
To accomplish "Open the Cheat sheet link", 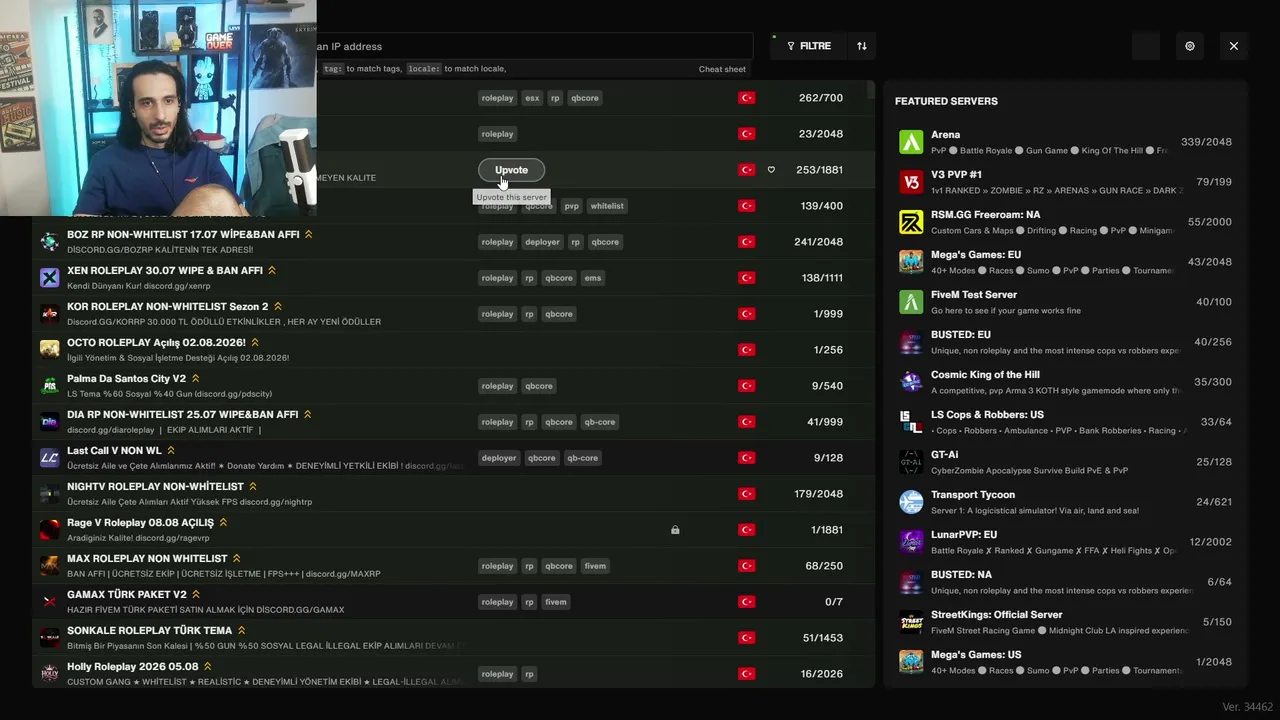I will [722, 69].
